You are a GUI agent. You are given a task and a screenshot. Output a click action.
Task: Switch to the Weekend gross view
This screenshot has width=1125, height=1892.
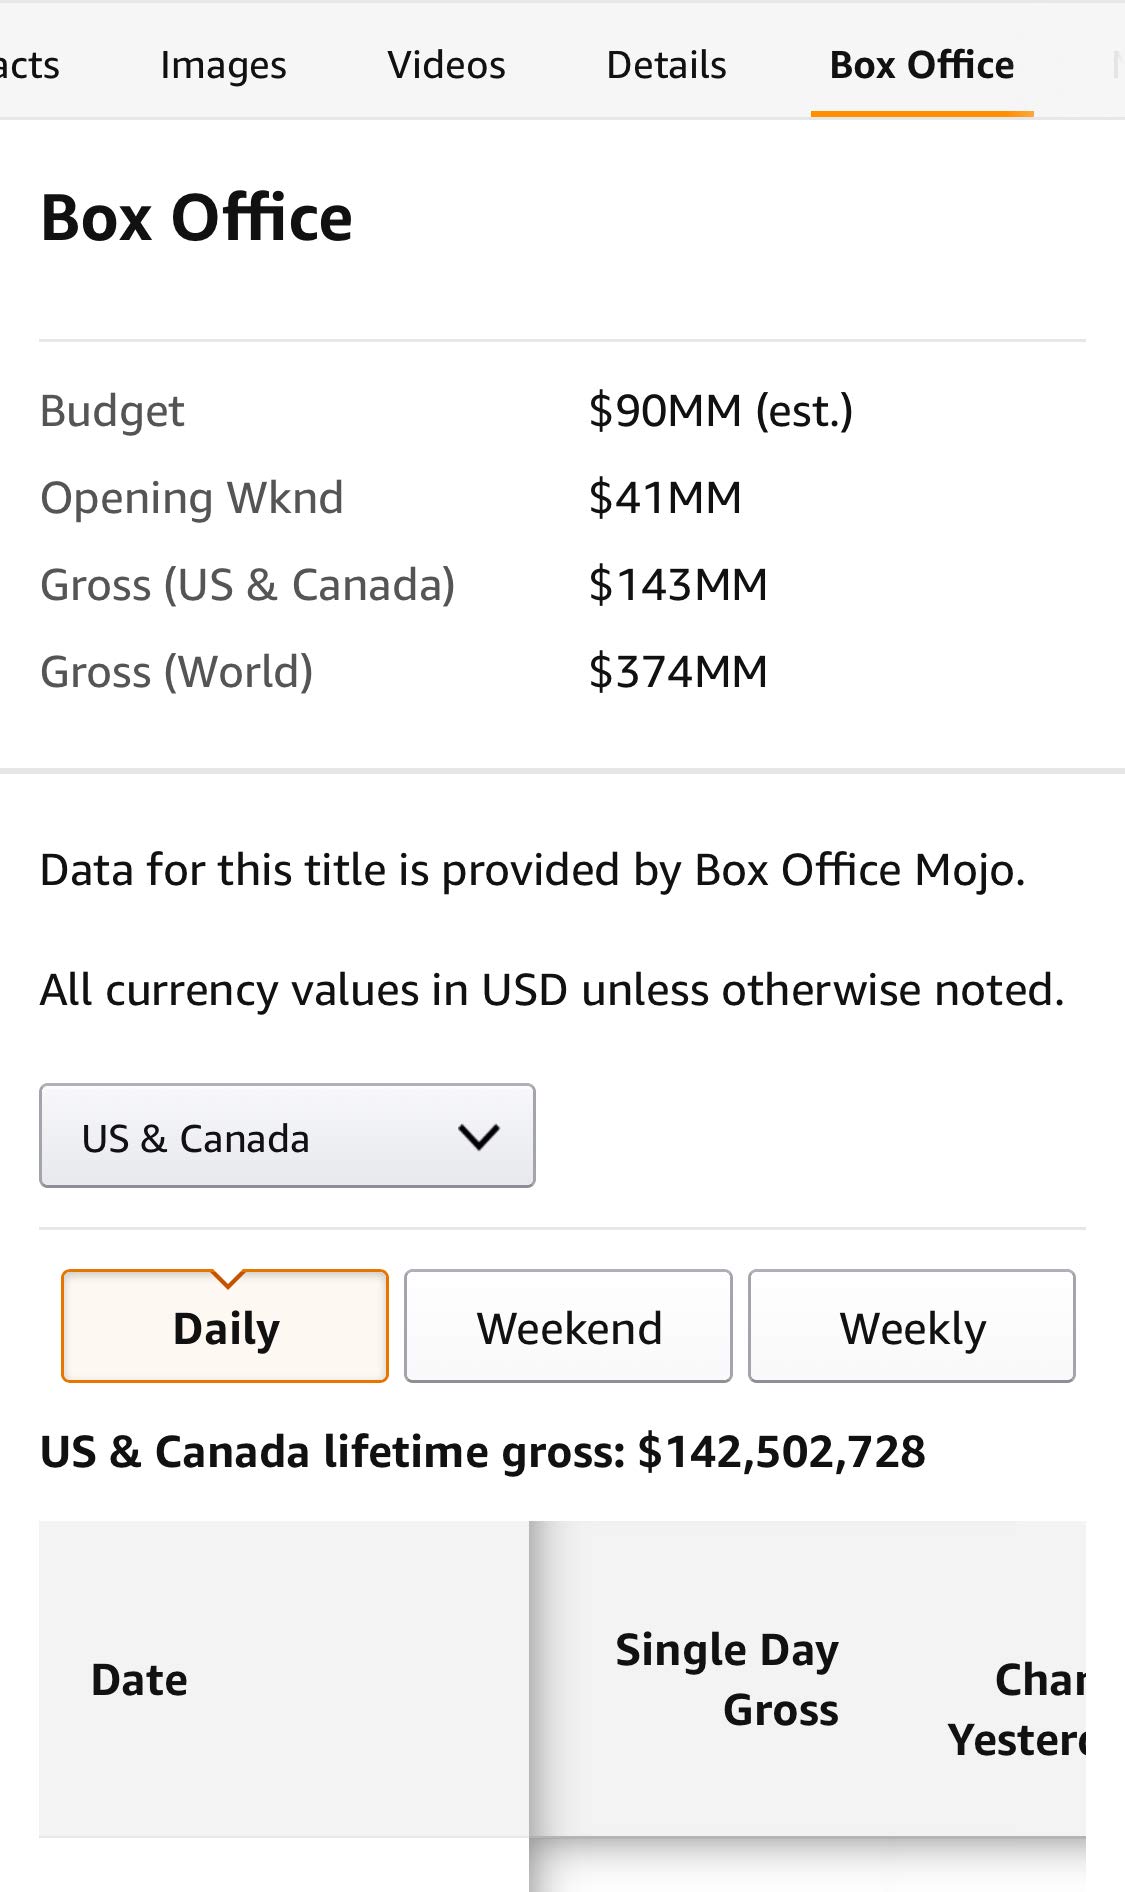click(568, 1327)
